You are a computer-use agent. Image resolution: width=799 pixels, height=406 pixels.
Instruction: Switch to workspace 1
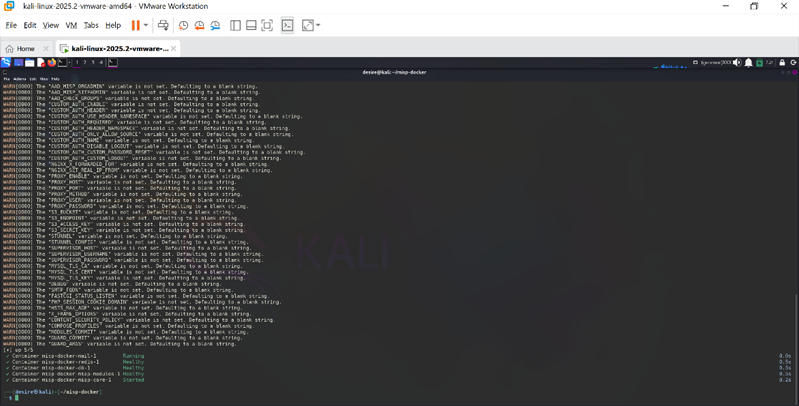77,62
